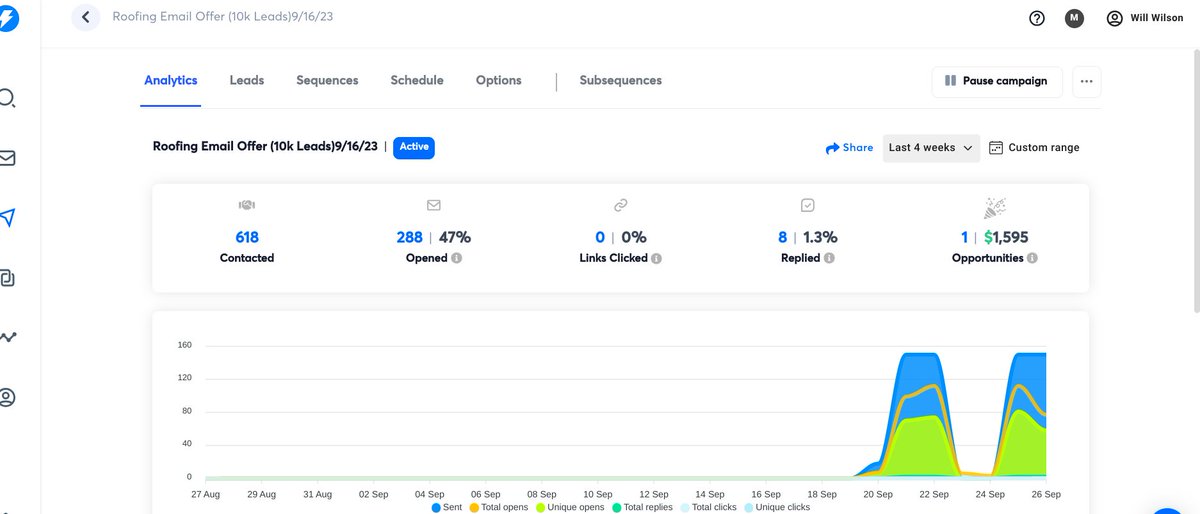Toggle the Sent series in chart legend
The image size is (1200, 514).
tap(448, 508)
